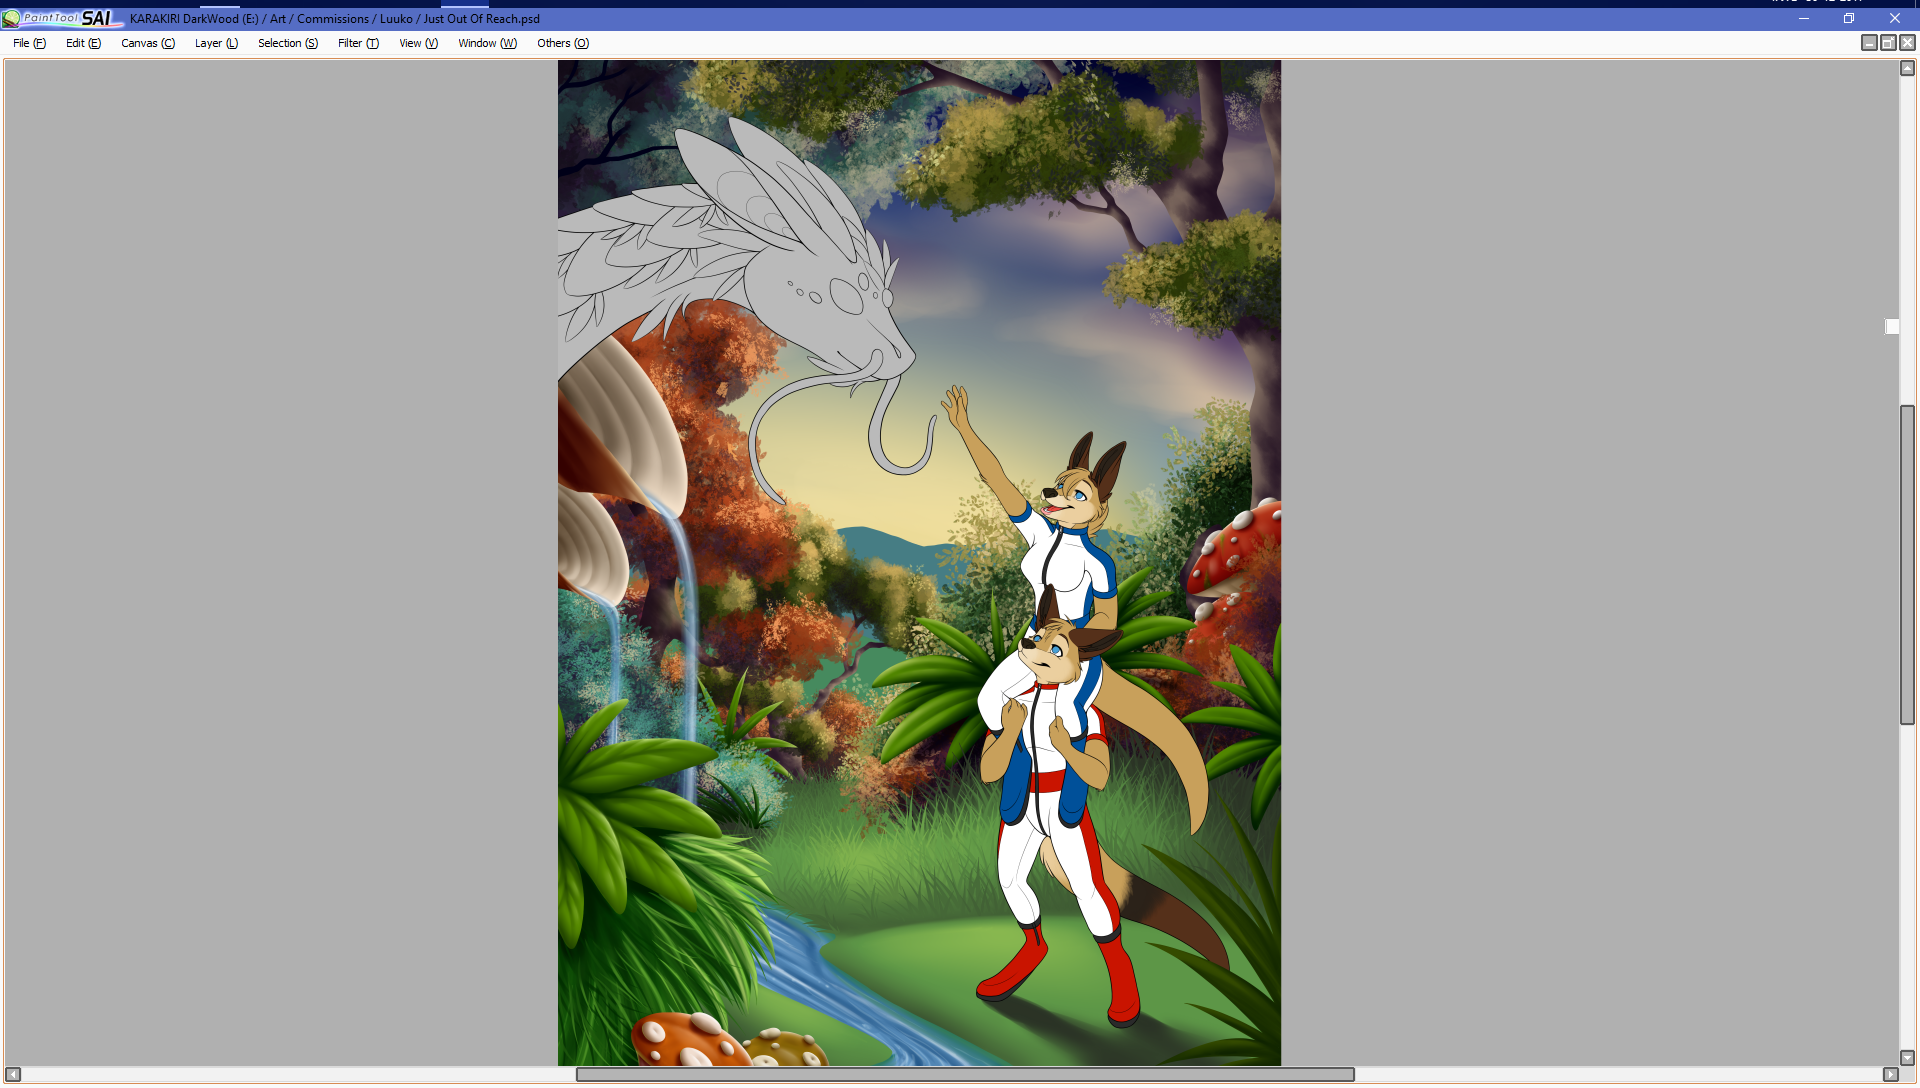Viewport: 1920px width, 1088px height.
Task: Click the vertical scrollbar thumb
Action: [x=1907, y=565]
